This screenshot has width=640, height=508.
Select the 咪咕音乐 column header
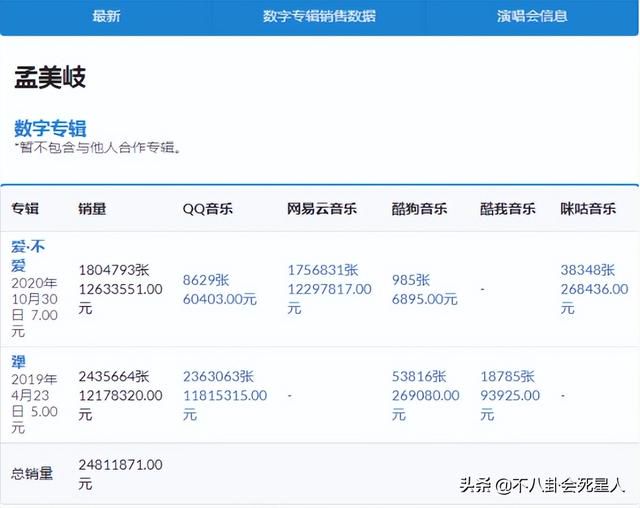tap(588, 209)
